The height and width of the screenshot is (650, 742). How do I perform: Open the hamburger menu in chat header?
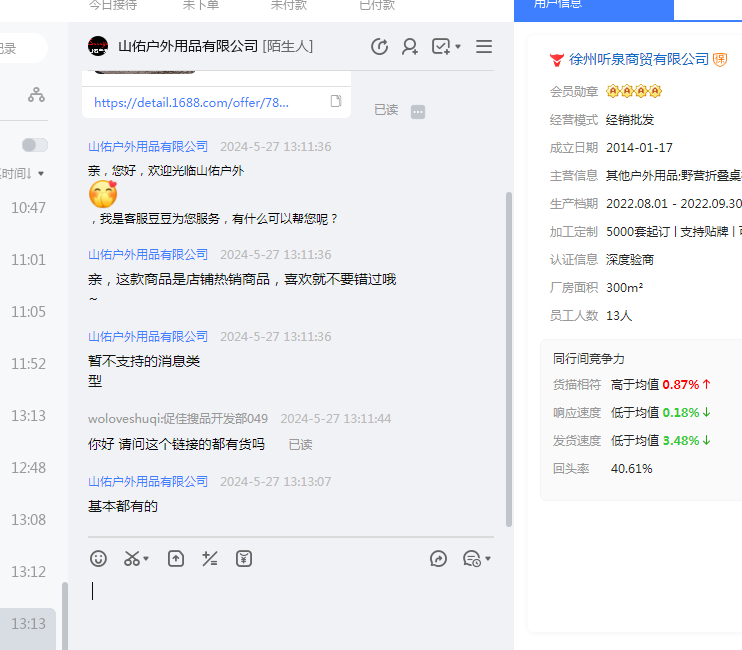(484, 47)
